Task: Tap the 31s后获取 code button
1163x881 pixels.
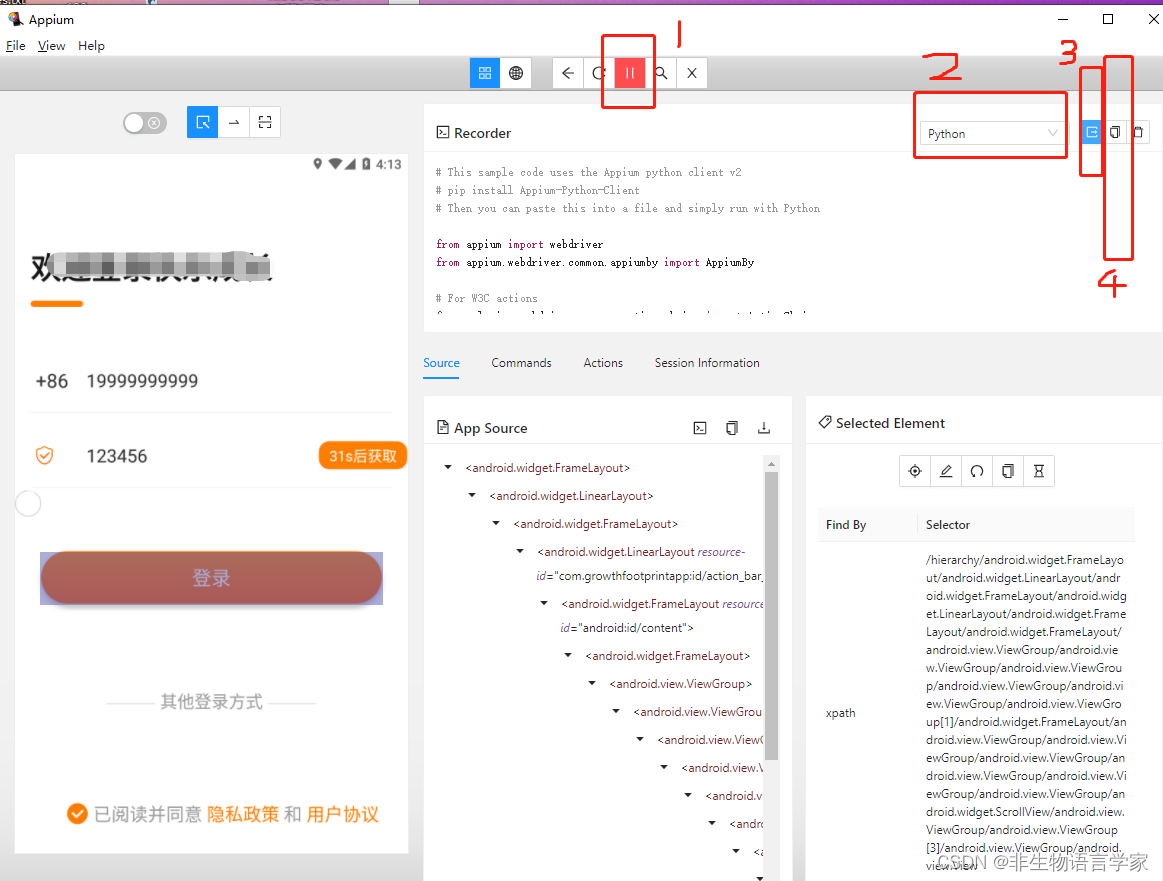Action: point(363,456)
